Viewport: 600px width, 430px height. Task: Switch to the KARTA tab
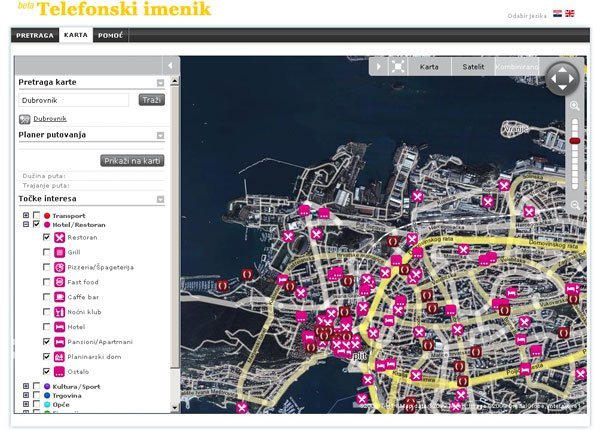point(76,35)
